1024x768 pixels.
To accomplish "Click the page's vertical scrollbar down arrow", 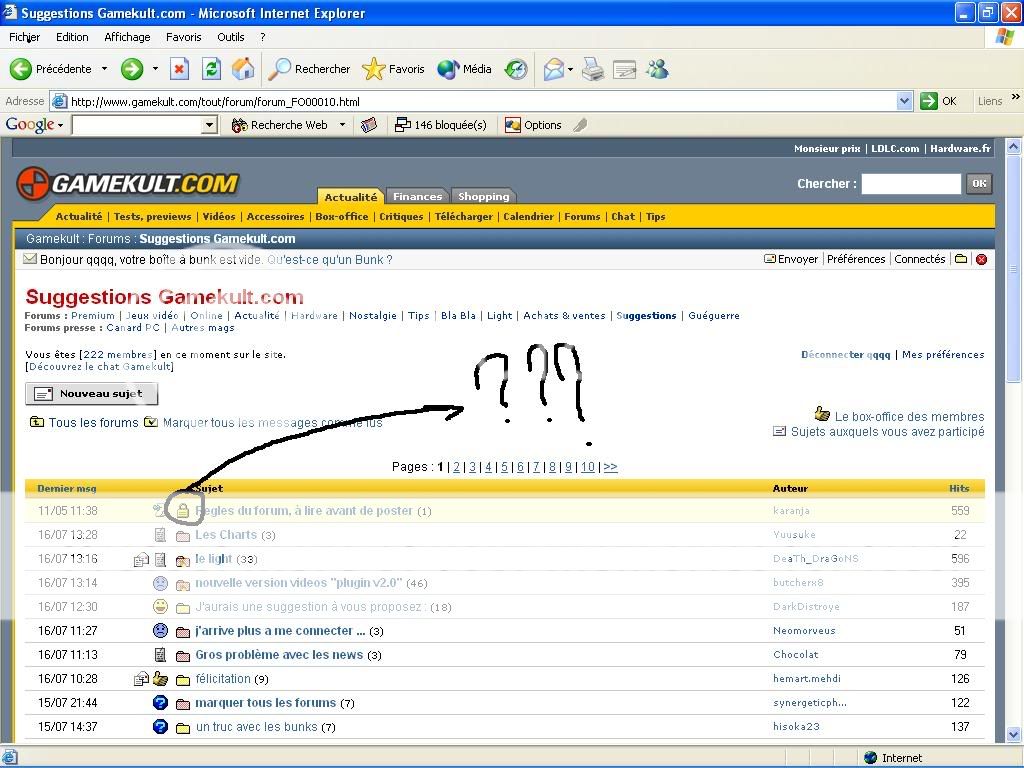I will pos(1014,735).
